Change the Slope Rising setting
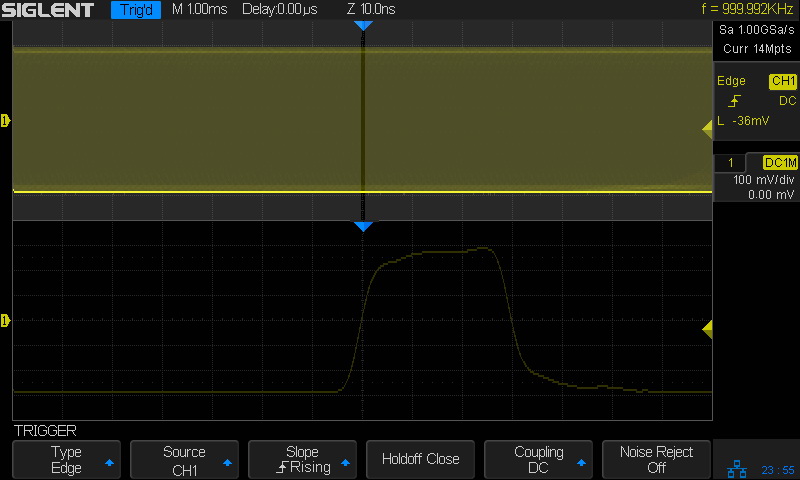The height and width of the screenshot is (480, 800). click(x=302, y=459)
